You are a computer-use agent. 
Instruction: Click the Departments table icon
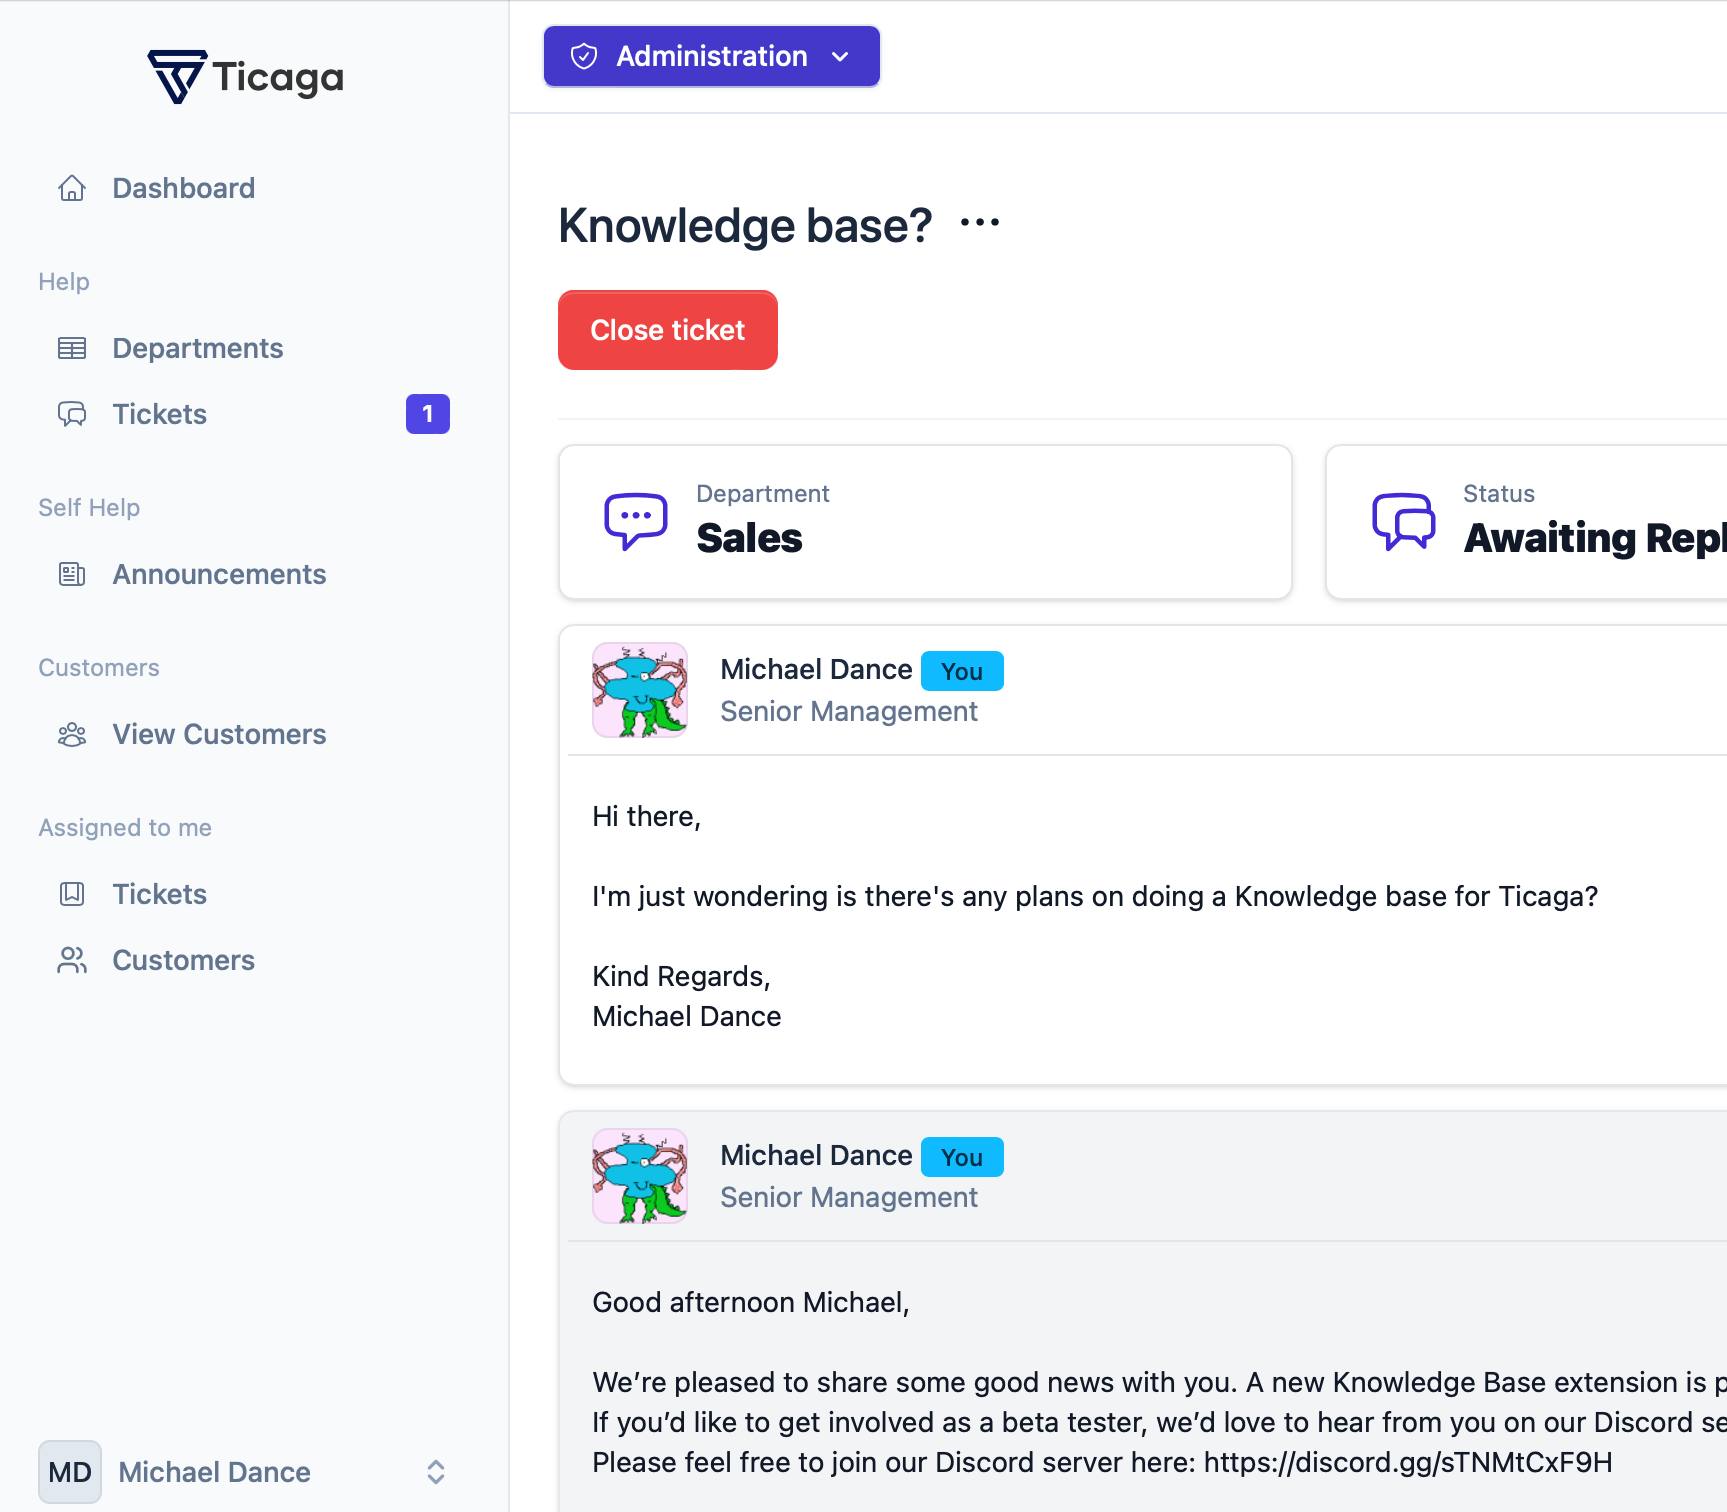coord(72,348)
